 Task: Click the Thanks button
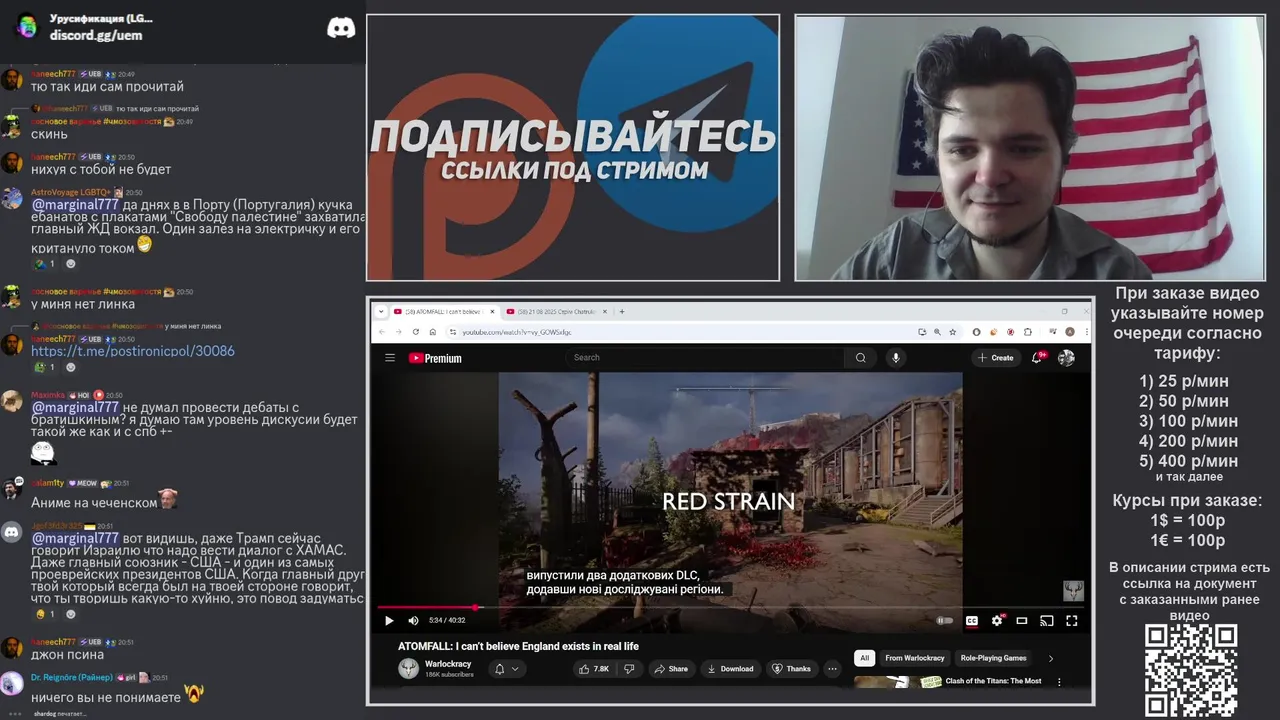coord(792,669)
